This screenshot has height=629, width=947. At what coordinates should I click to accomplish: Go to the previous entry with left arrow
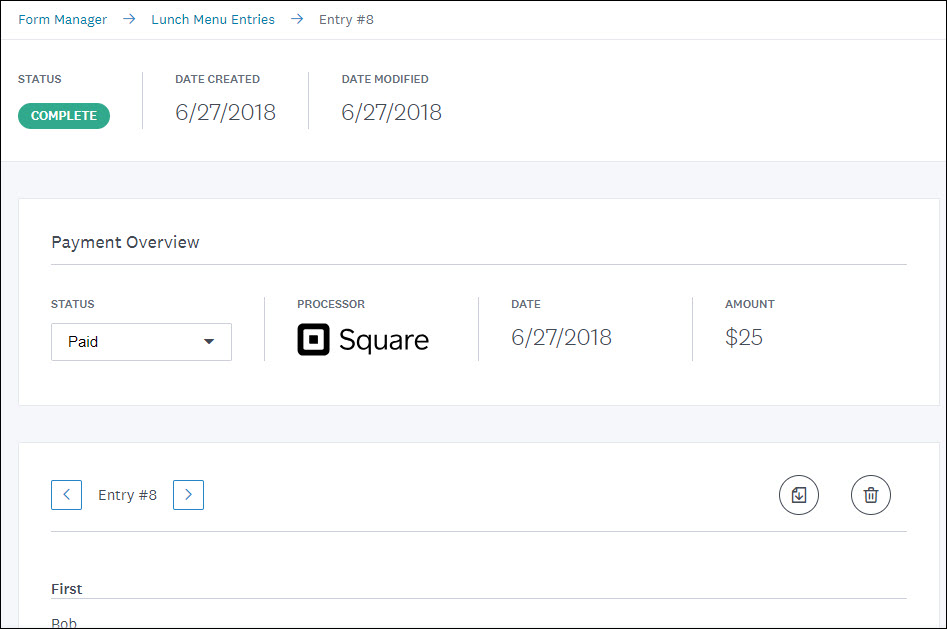(x=66, y=495)
